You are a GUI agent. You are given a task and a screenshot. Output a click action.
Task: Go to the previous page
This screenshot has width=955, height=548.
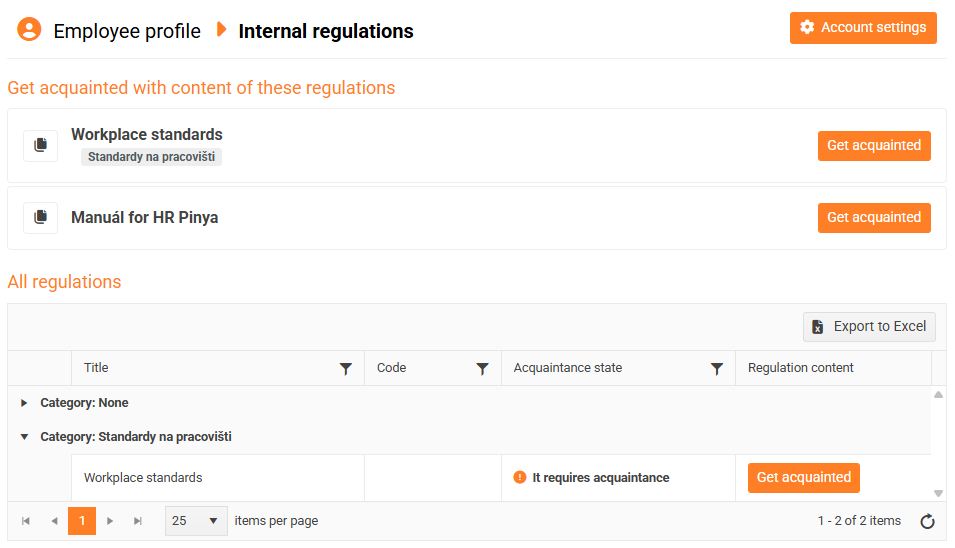54,521
